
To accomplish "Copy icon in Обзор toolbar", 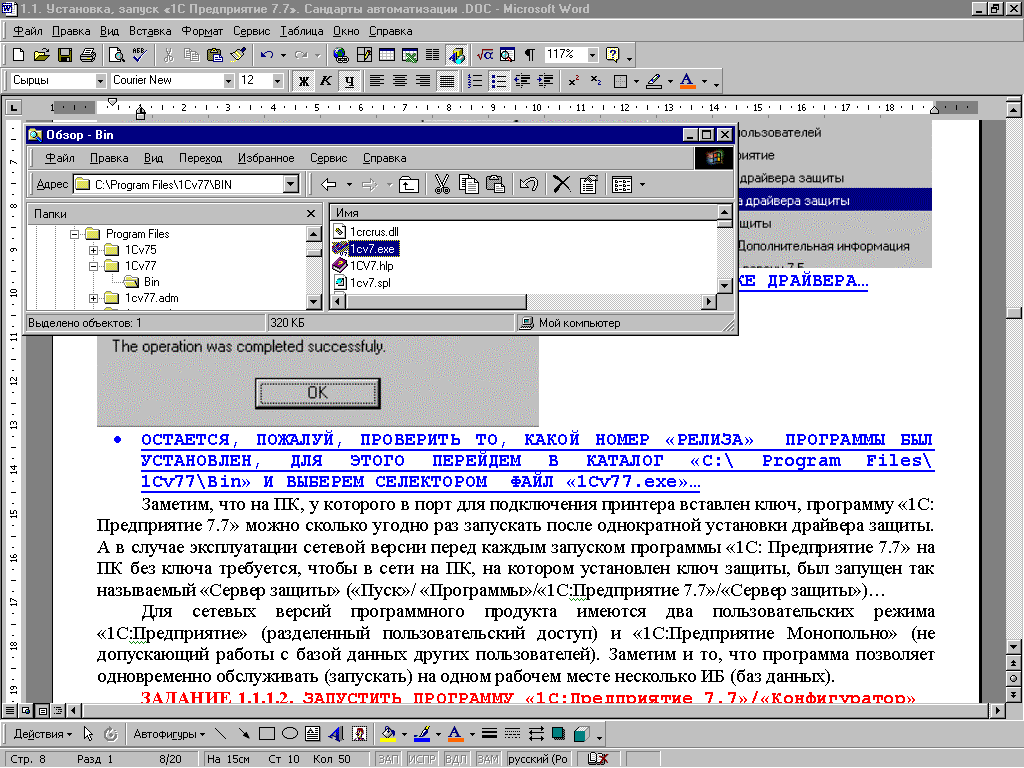I will (468, 185).
